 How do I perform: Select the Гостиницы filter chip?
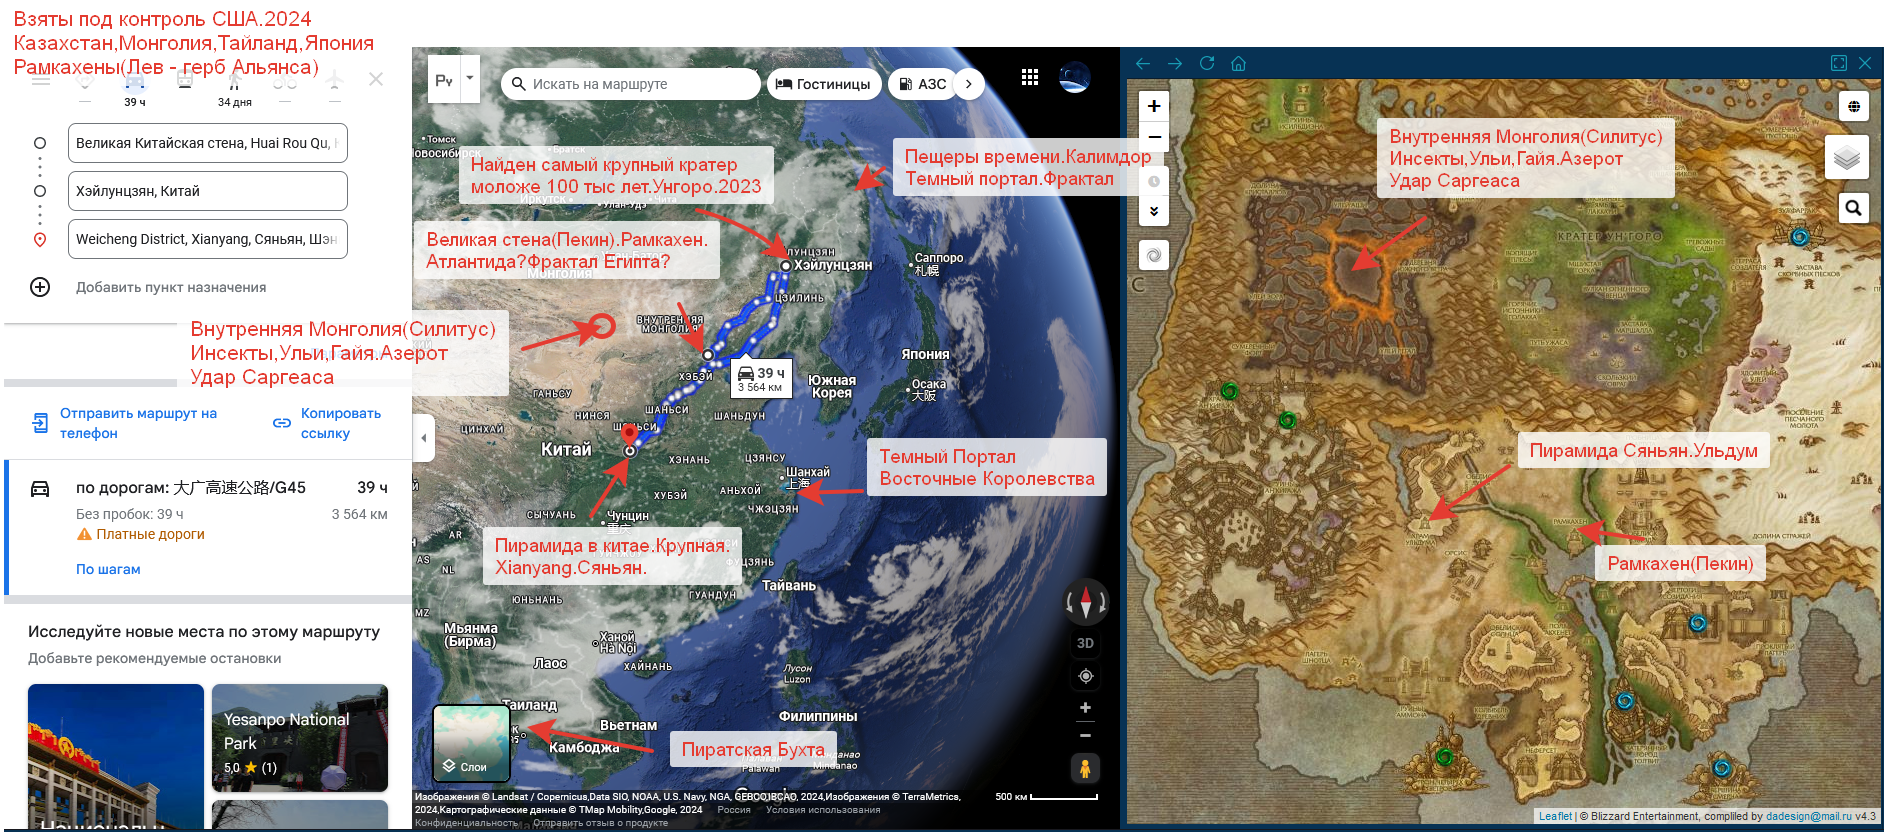click(x=823, y=84)
